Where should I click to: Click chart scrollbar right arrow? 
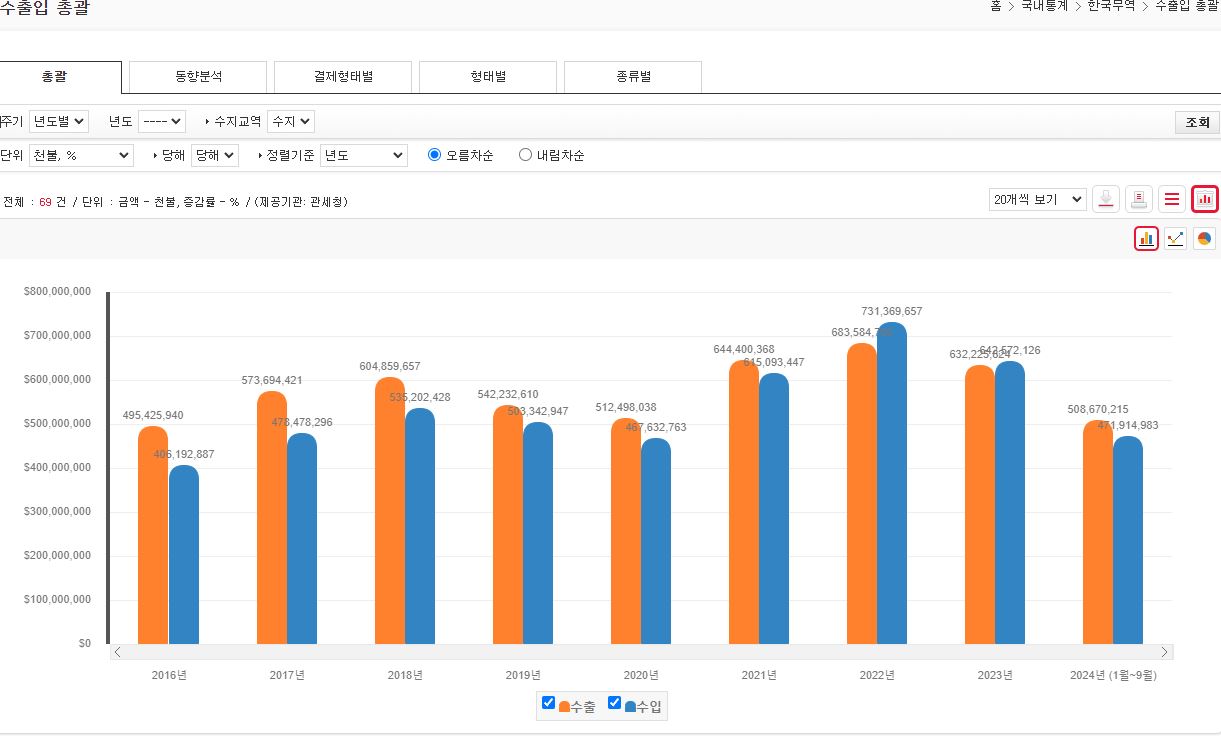click(x=1164, y=652)
